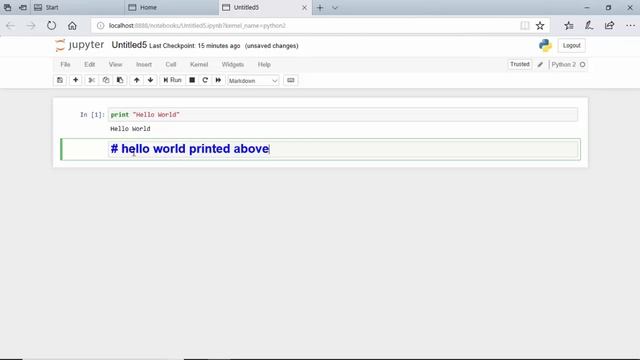Image resolution: width=640 pixels, height=360 pixels.
Task: Open the Help menu
Action: tap(264, 64)
